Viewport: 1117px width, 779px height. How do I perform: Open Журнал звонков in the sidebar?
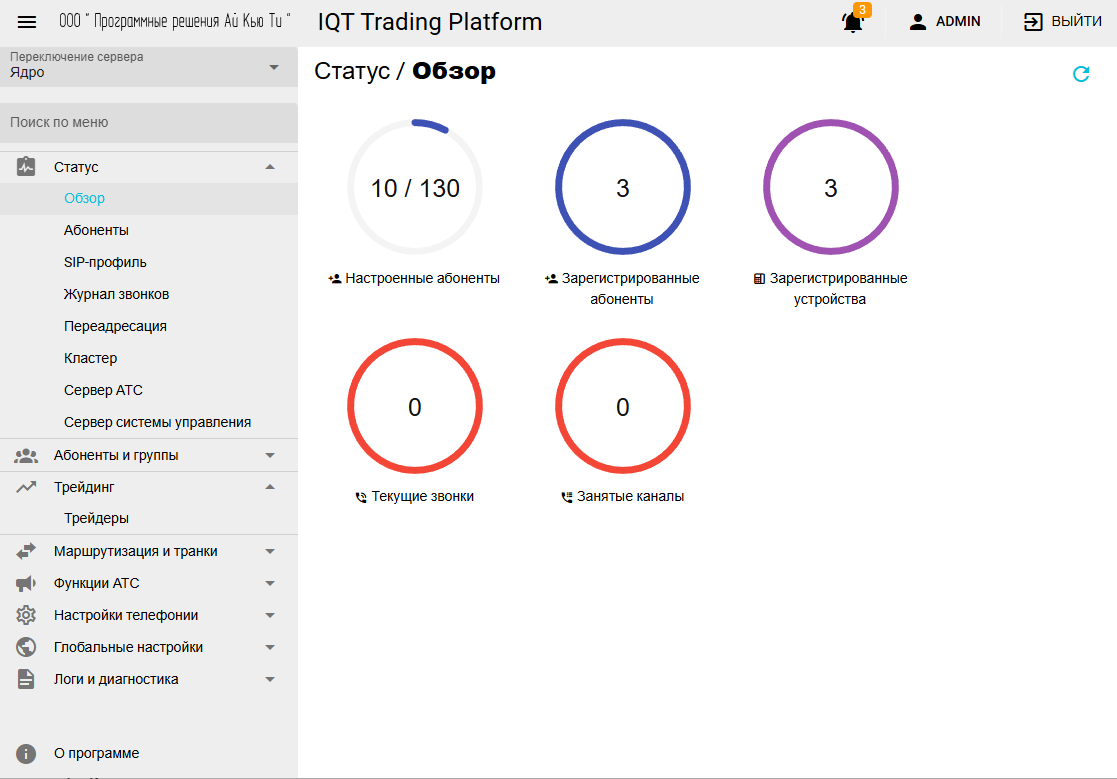[x=149, y=294]
